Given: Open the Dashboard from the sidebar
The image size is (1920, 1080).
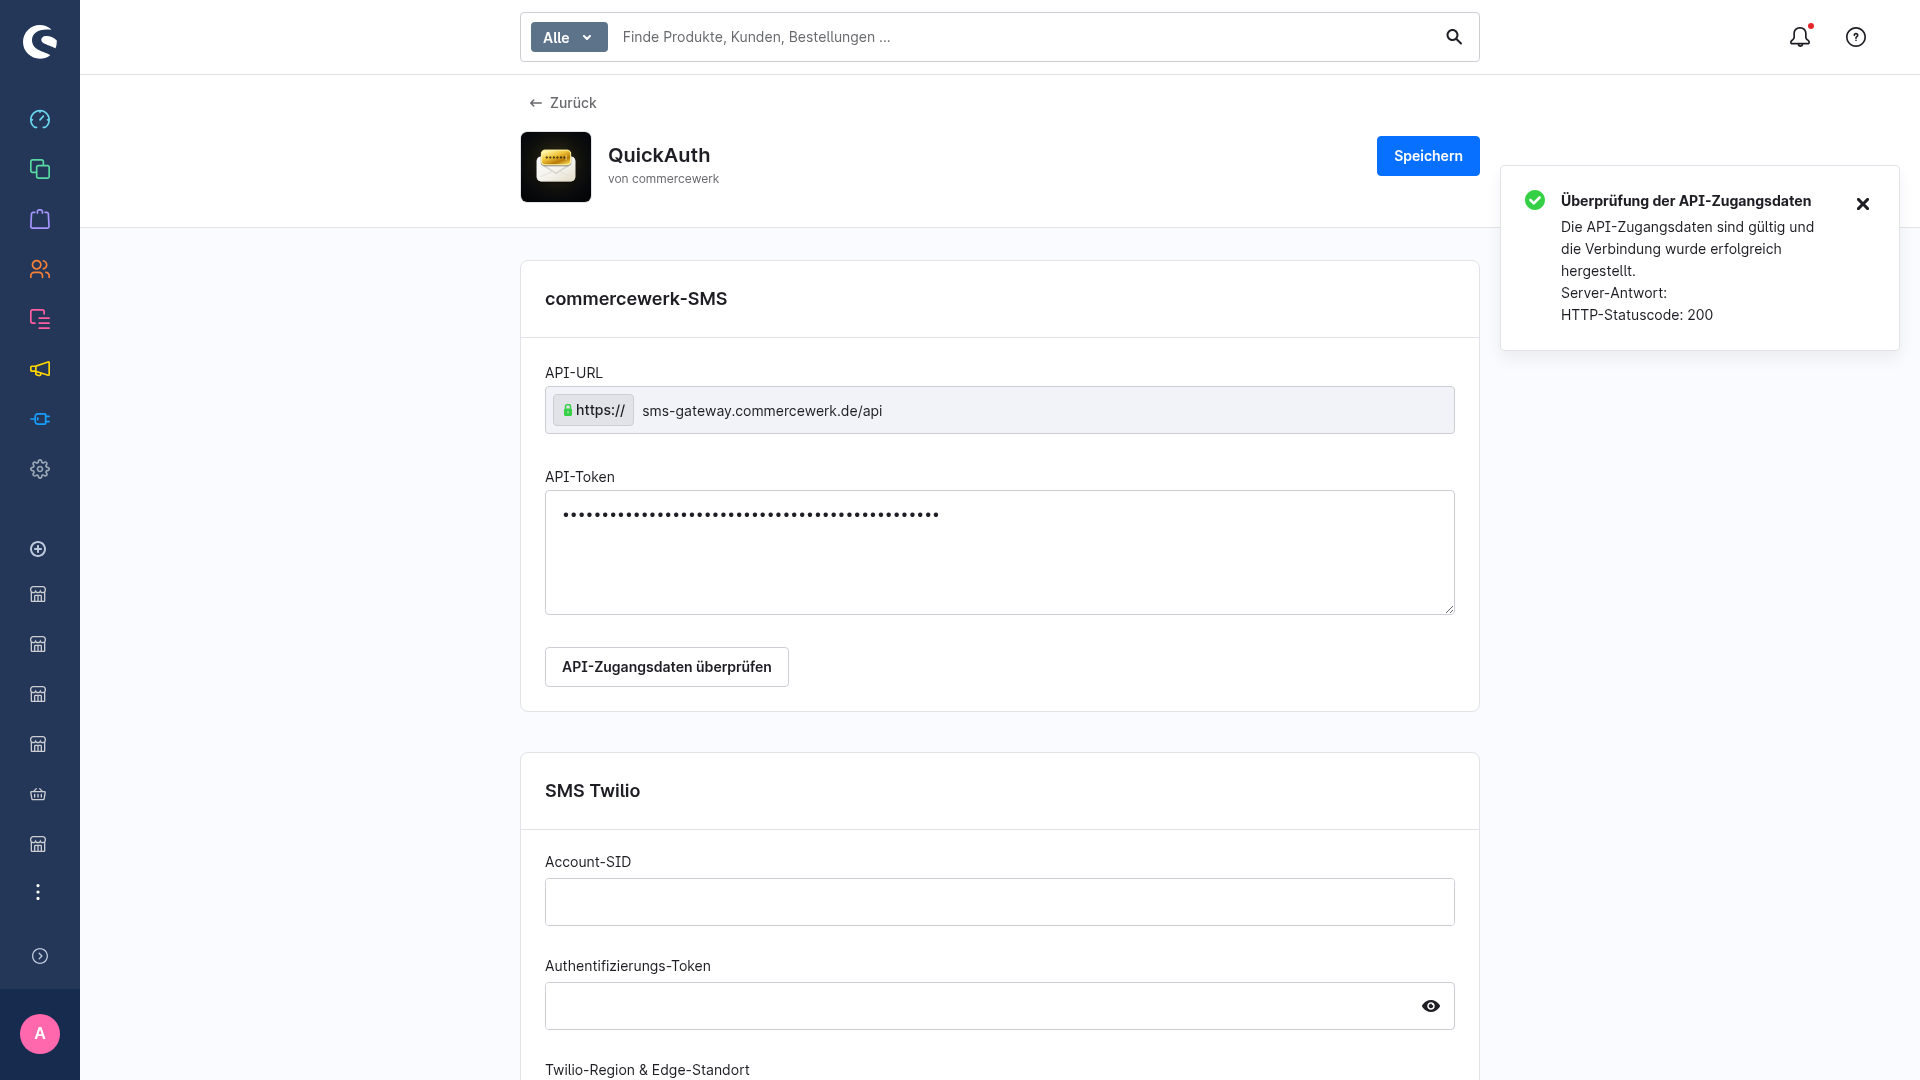Looking at the screenshot, I should click(x=40, y=119).
